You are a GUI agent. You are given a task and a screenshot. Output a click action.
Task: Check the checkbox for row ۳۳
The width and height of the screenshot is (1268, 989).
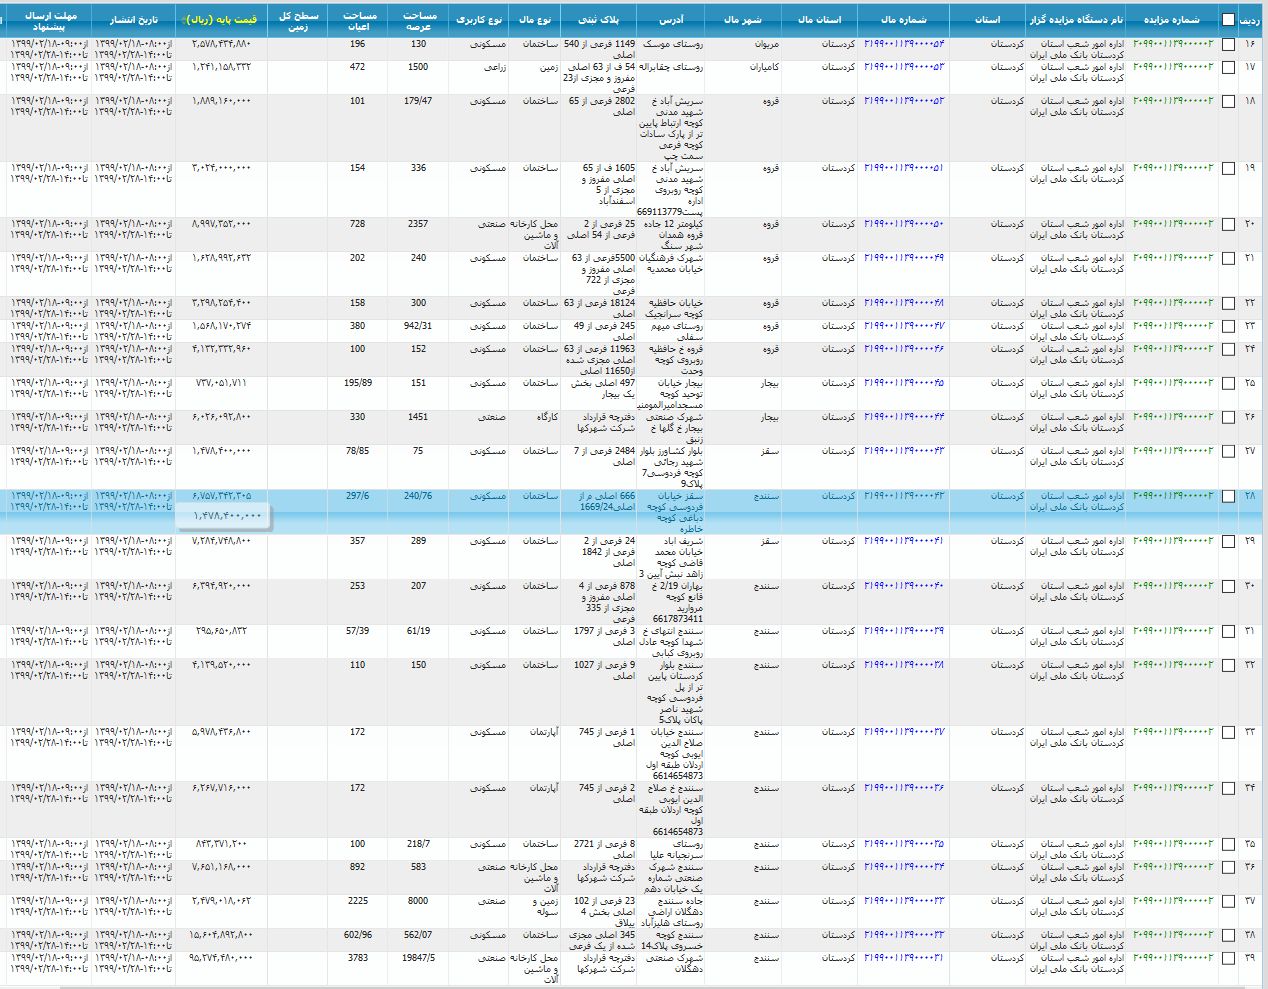(x=1228, y=733)
